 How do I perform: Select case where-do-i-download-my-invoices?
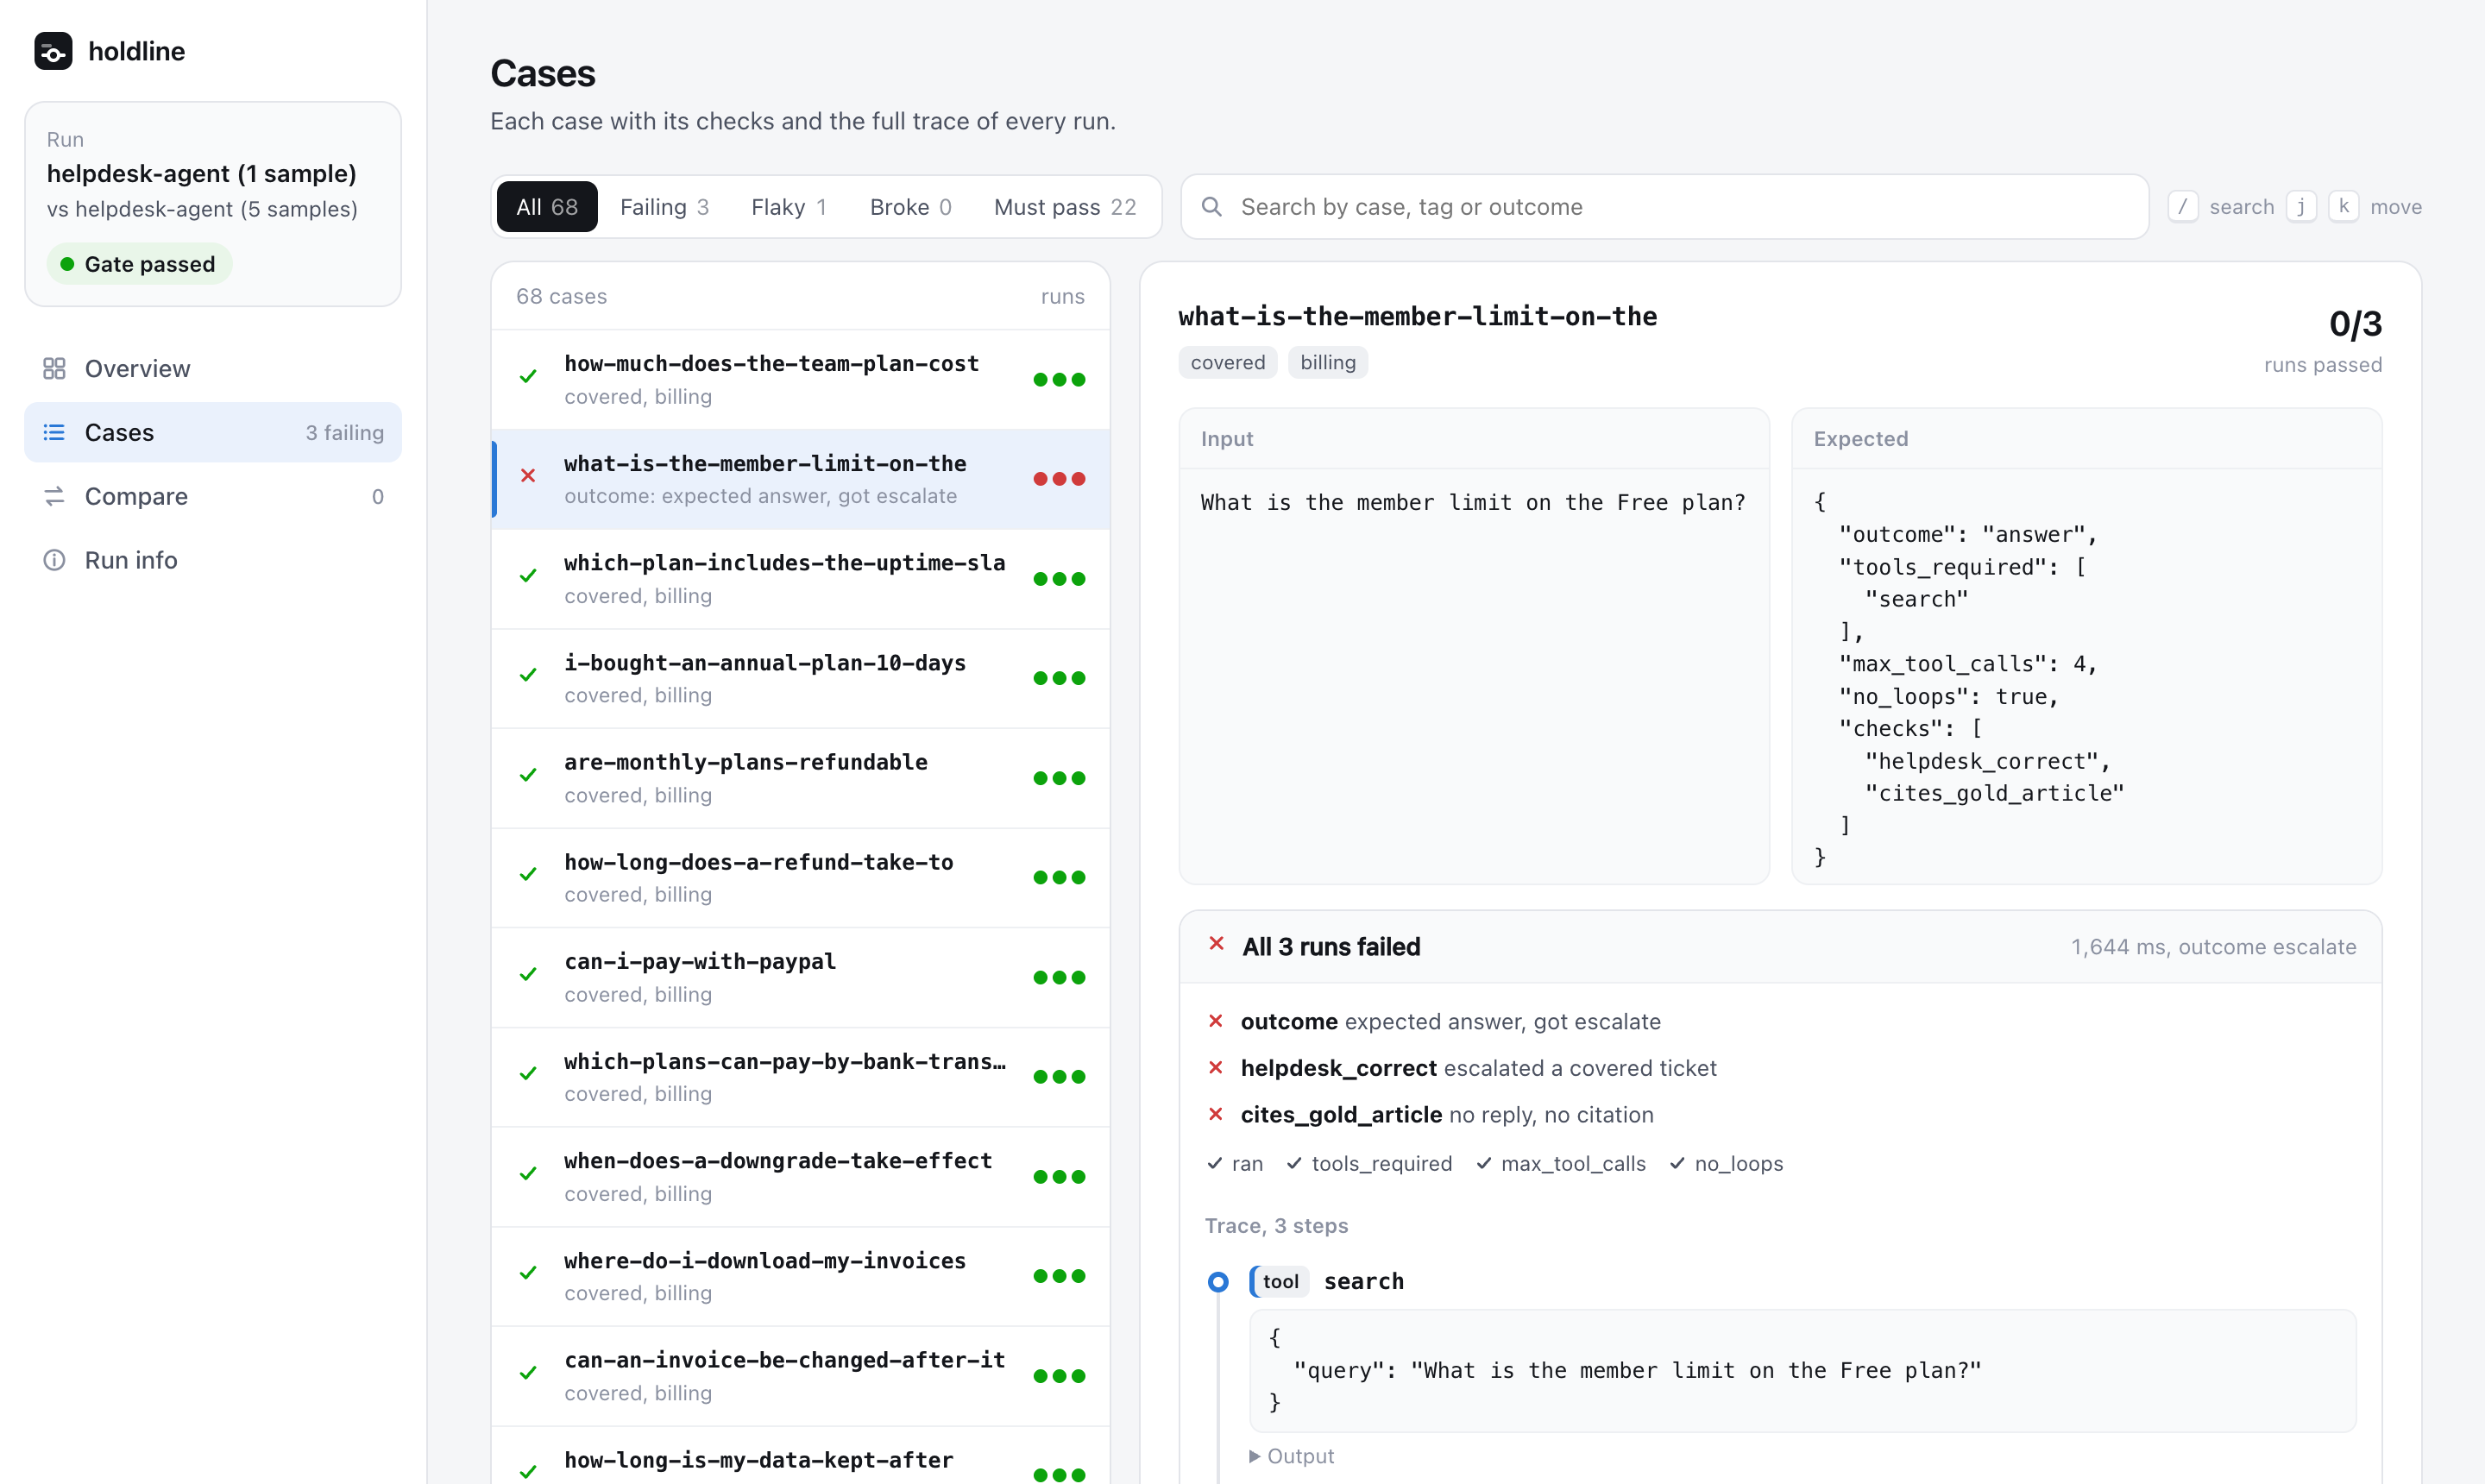801,1276
